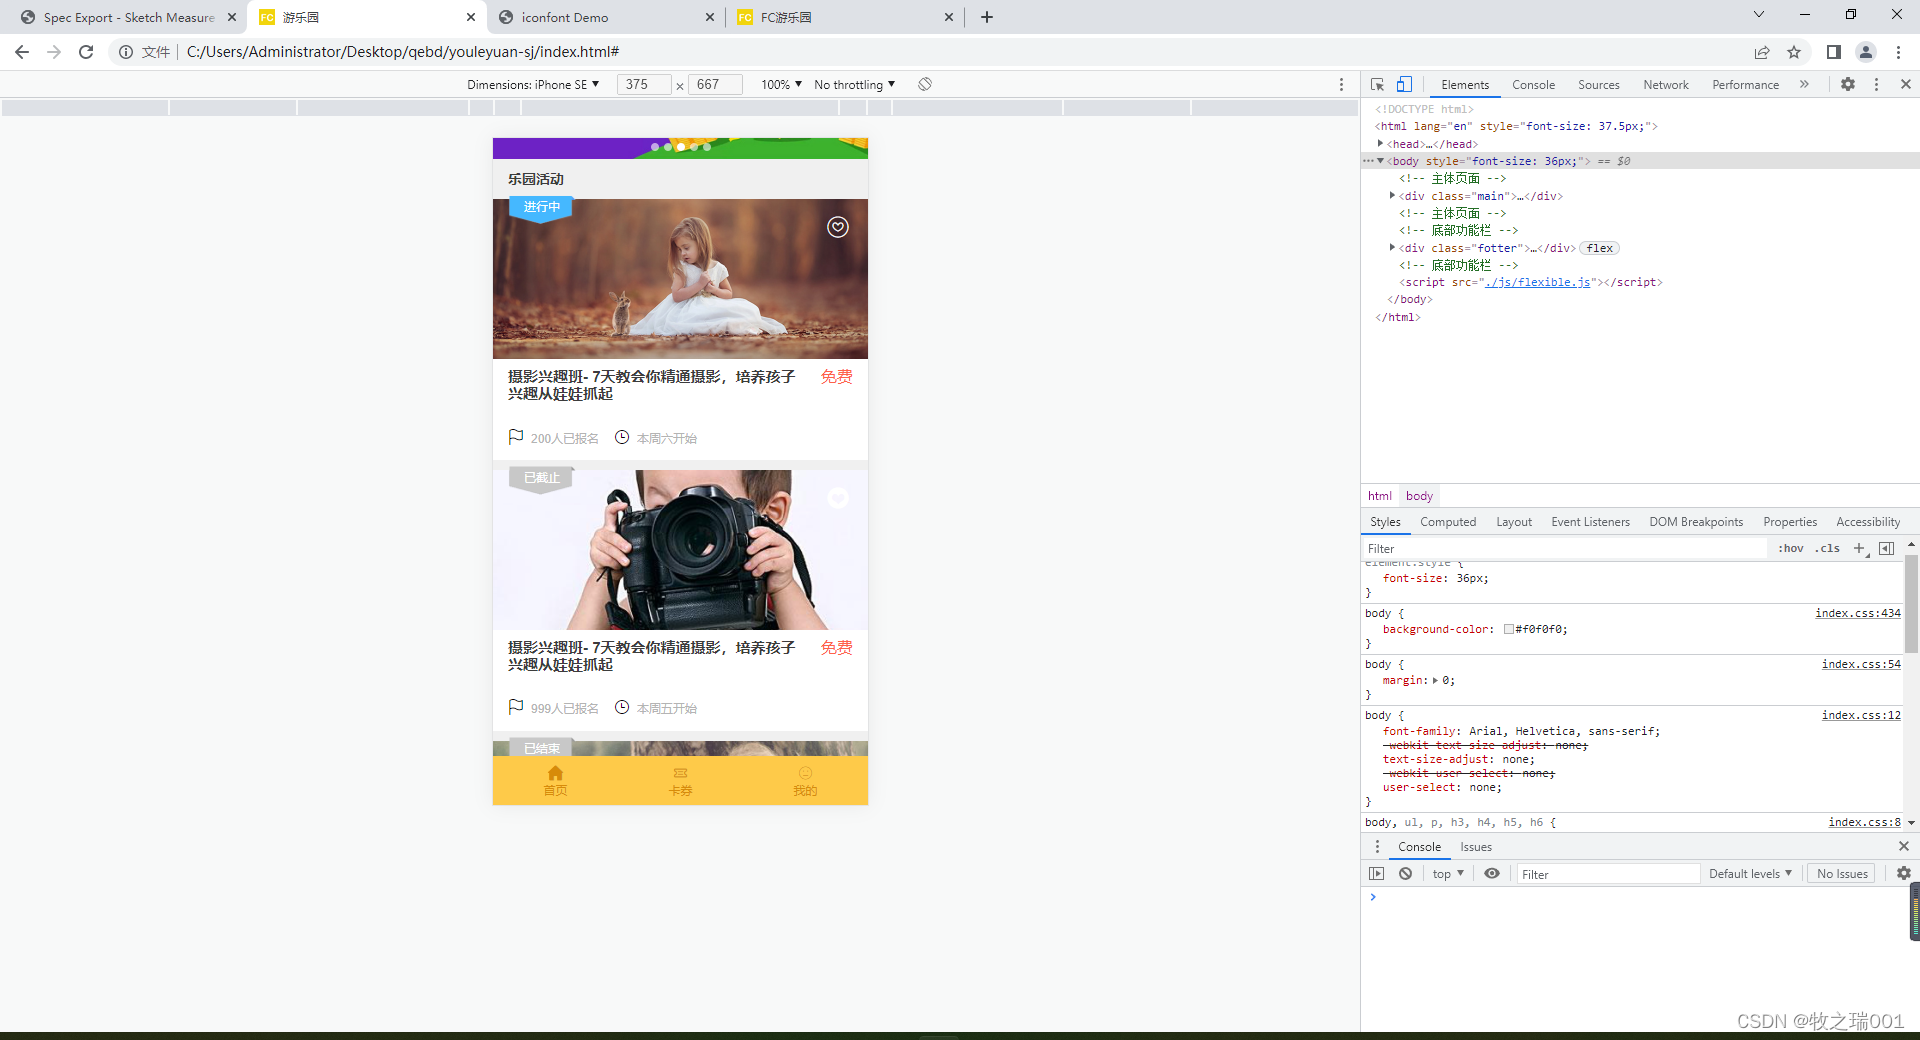Clear the console
Screen dimensions: 1920x1040
[1405, 874]
